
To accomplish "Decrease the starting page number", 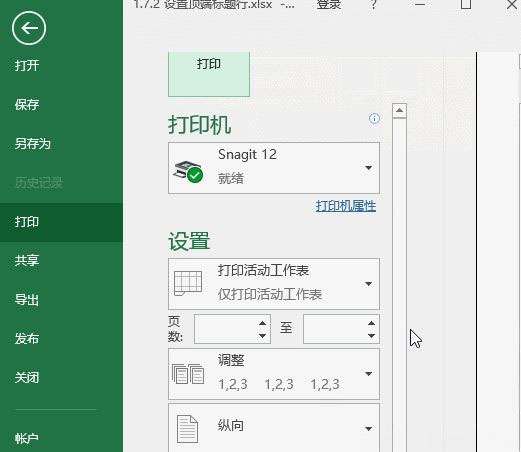I will click(263, 336).
